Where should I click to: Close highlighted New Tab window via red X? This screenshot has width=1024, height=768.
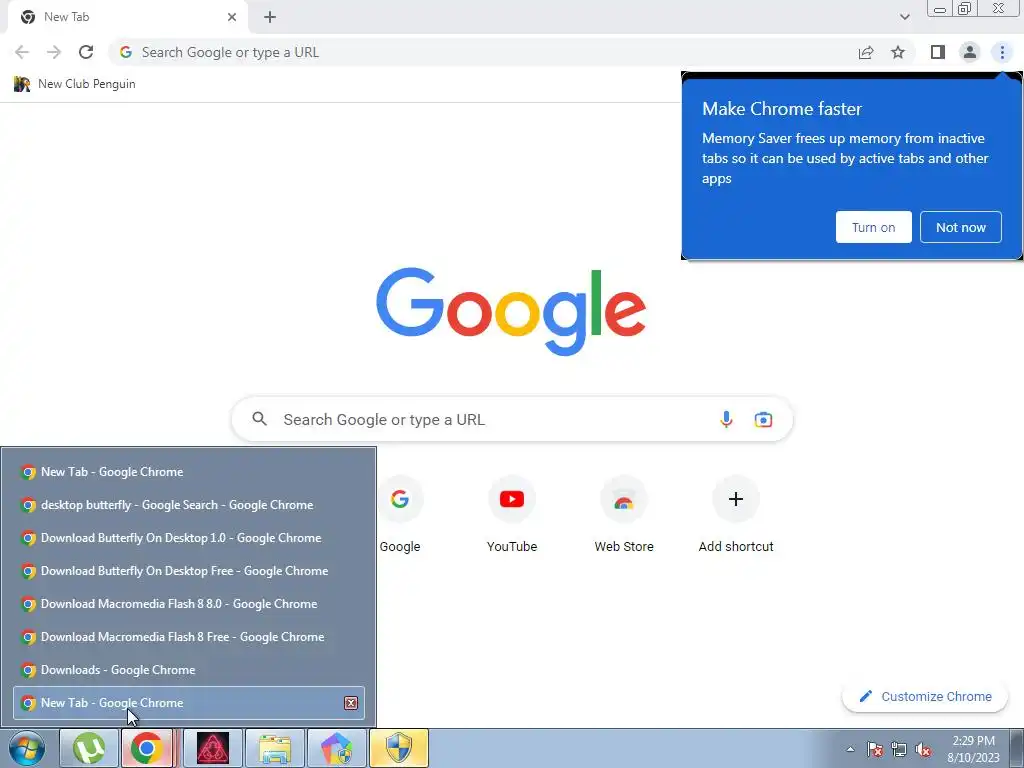tap(351, 703)
